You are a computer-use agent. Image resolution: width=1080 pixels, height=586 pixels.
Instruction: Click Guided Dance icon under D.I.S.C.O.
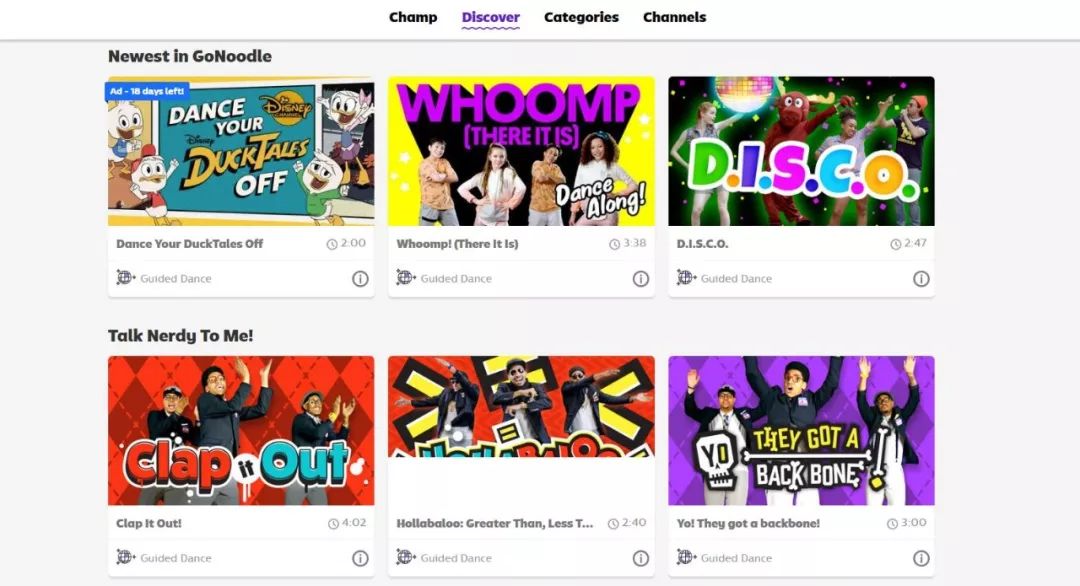pos(686,278)
